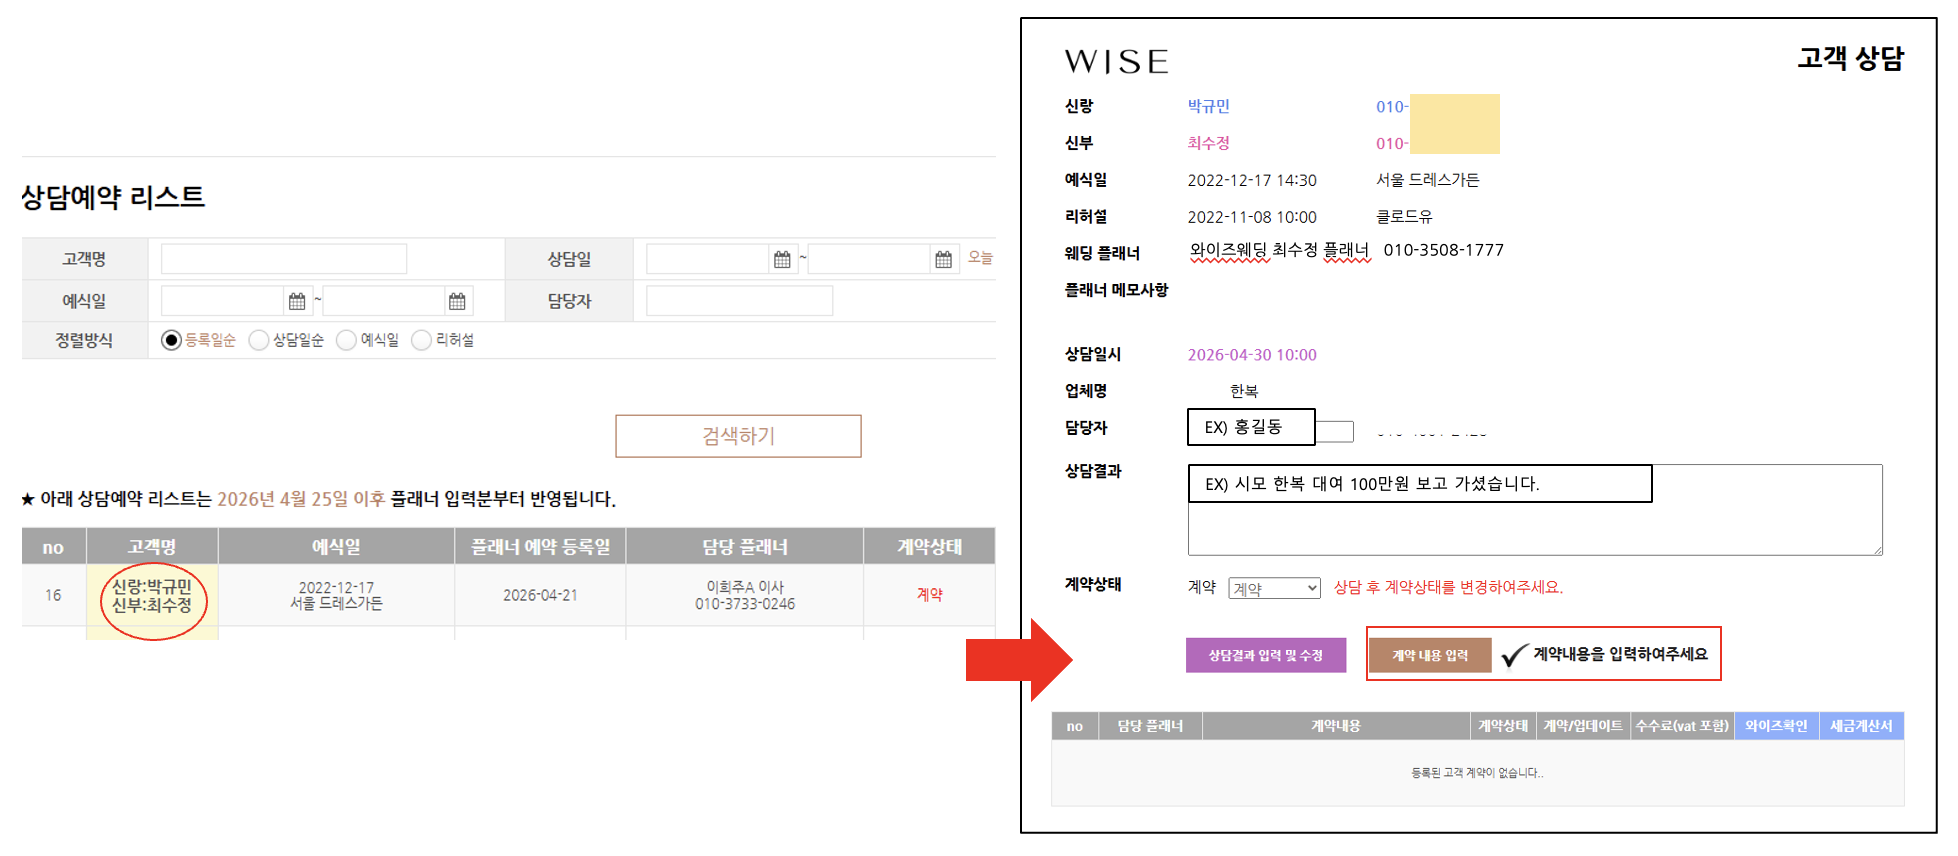Focus the 고객명 search input field

coord(284,259)
